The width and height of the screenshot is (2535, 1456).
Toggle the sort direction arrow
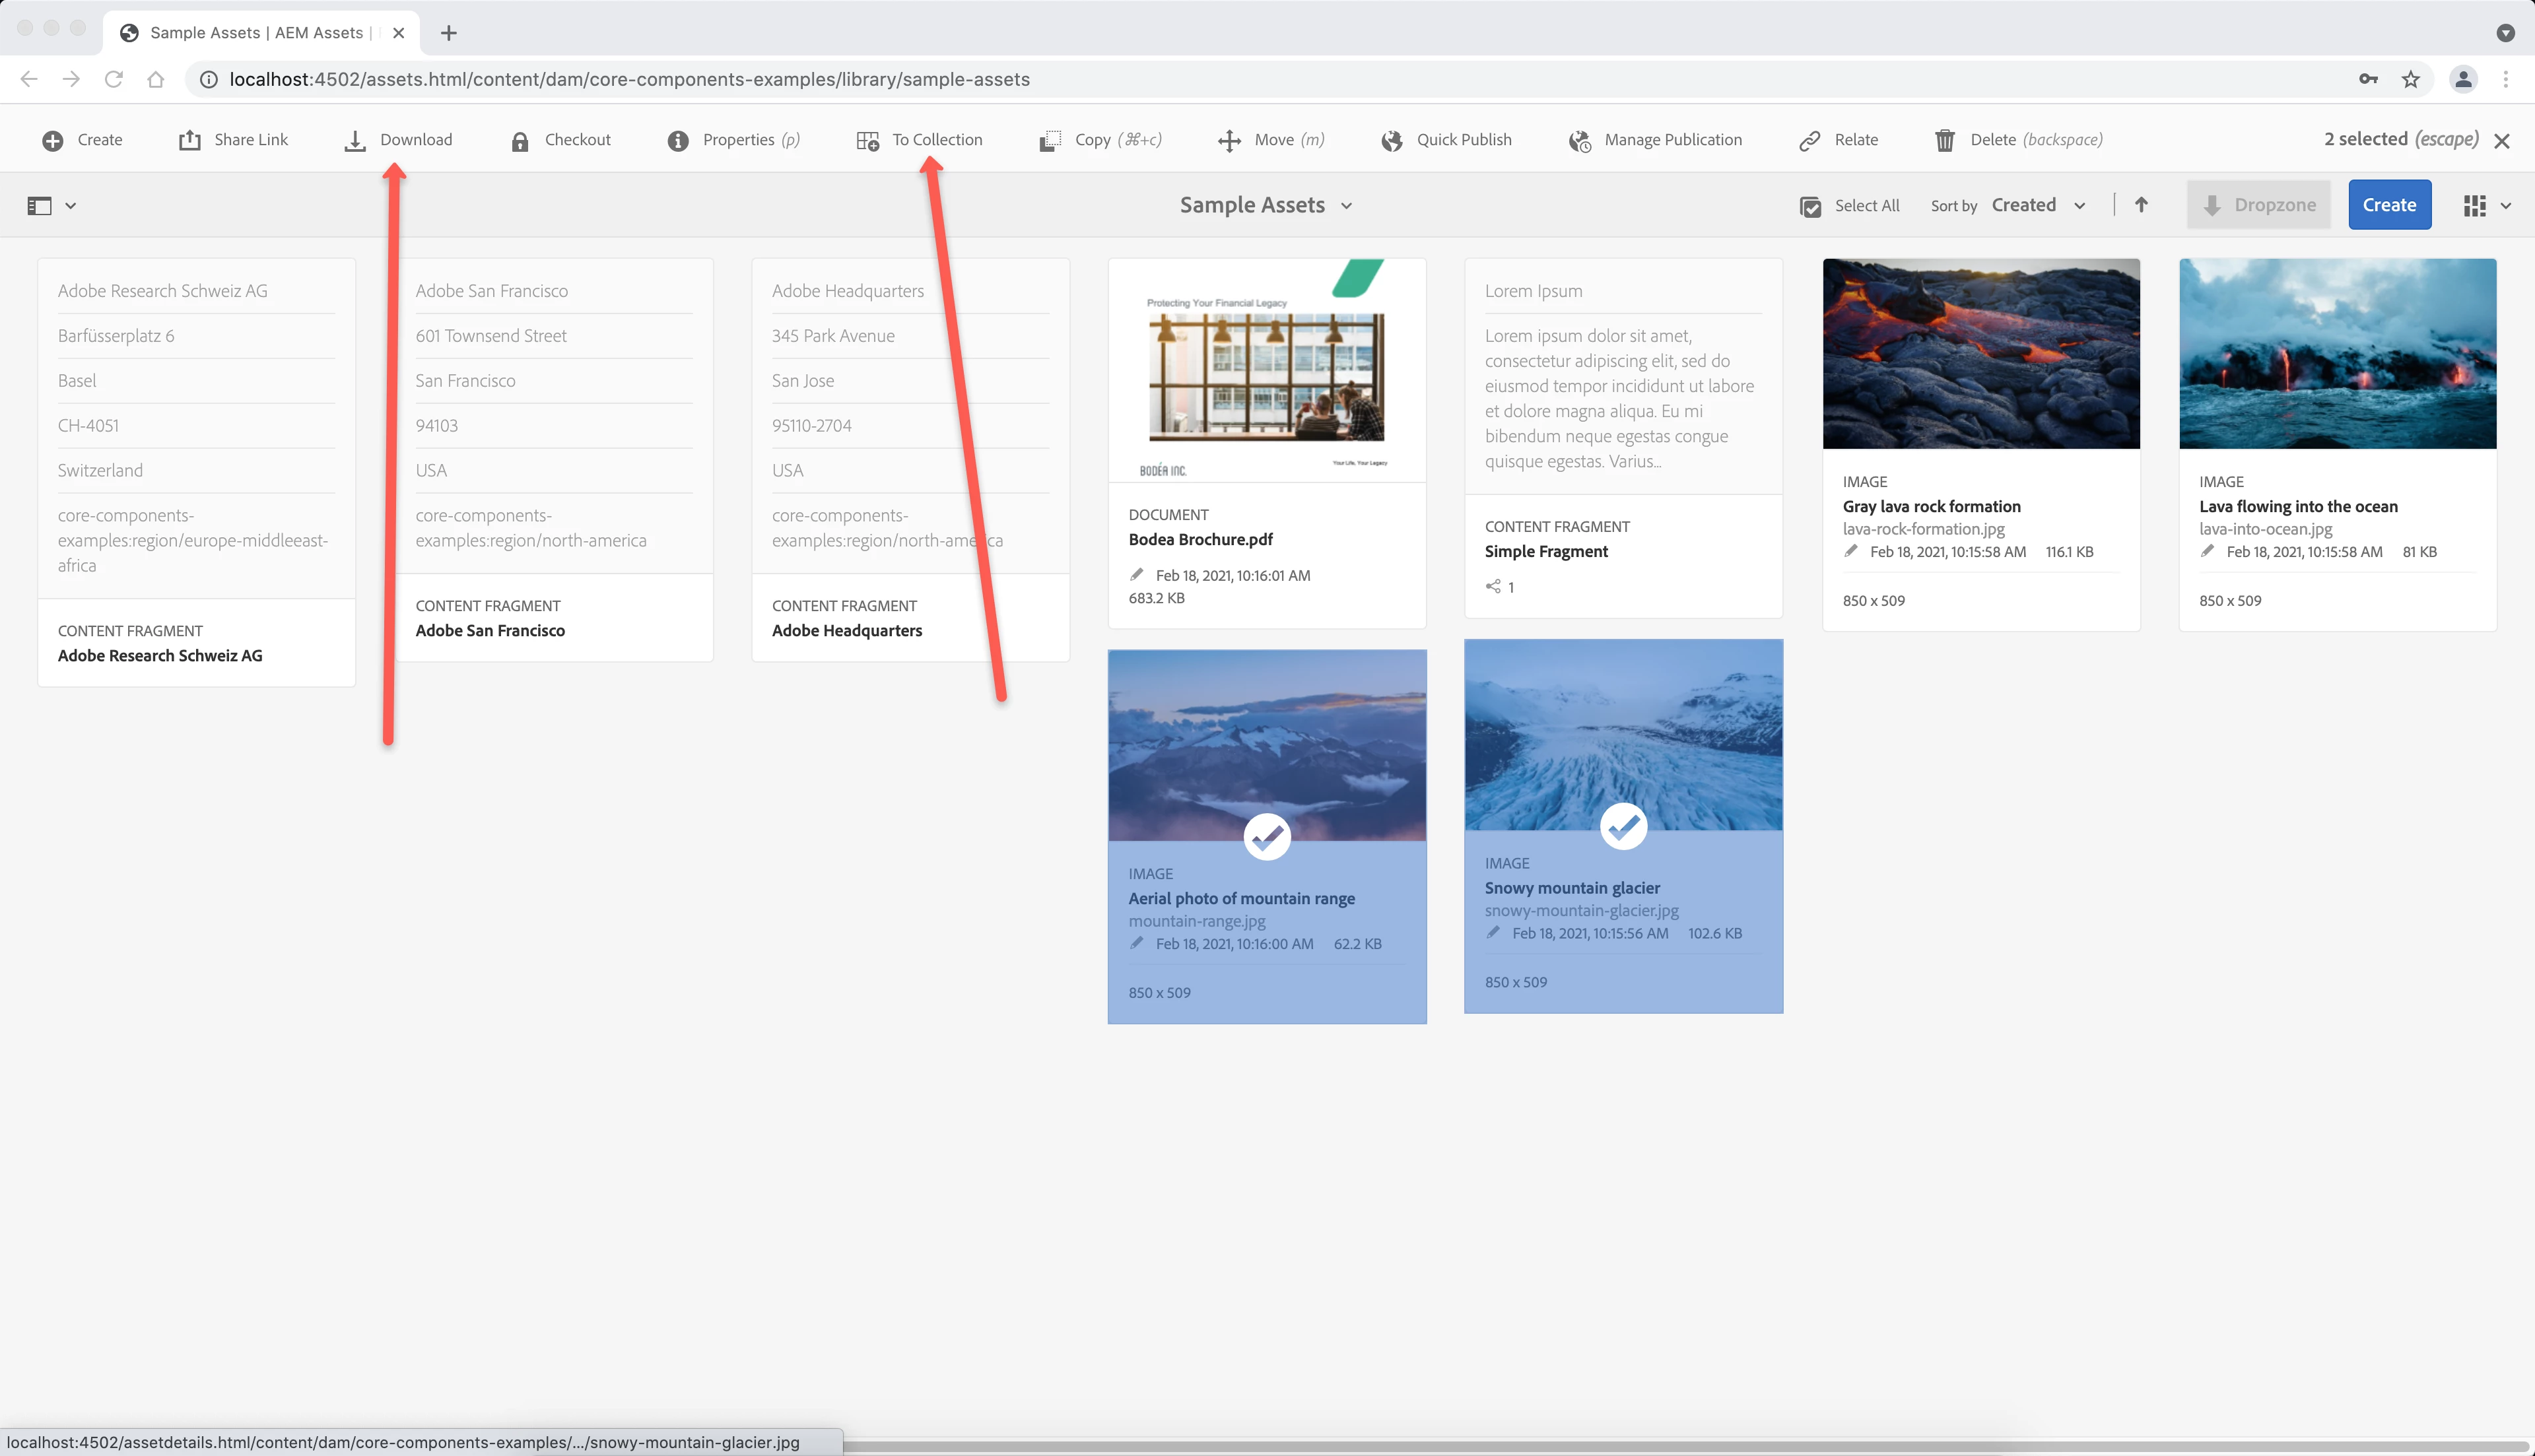pos(2141,205)
